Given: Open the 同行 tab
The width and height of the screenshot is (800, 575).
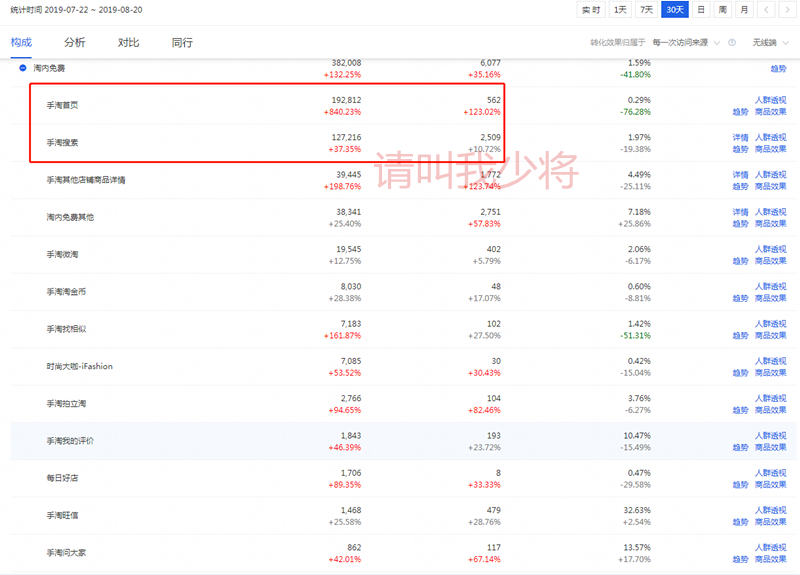Looking at the screenshot, I should click(182, 43).
